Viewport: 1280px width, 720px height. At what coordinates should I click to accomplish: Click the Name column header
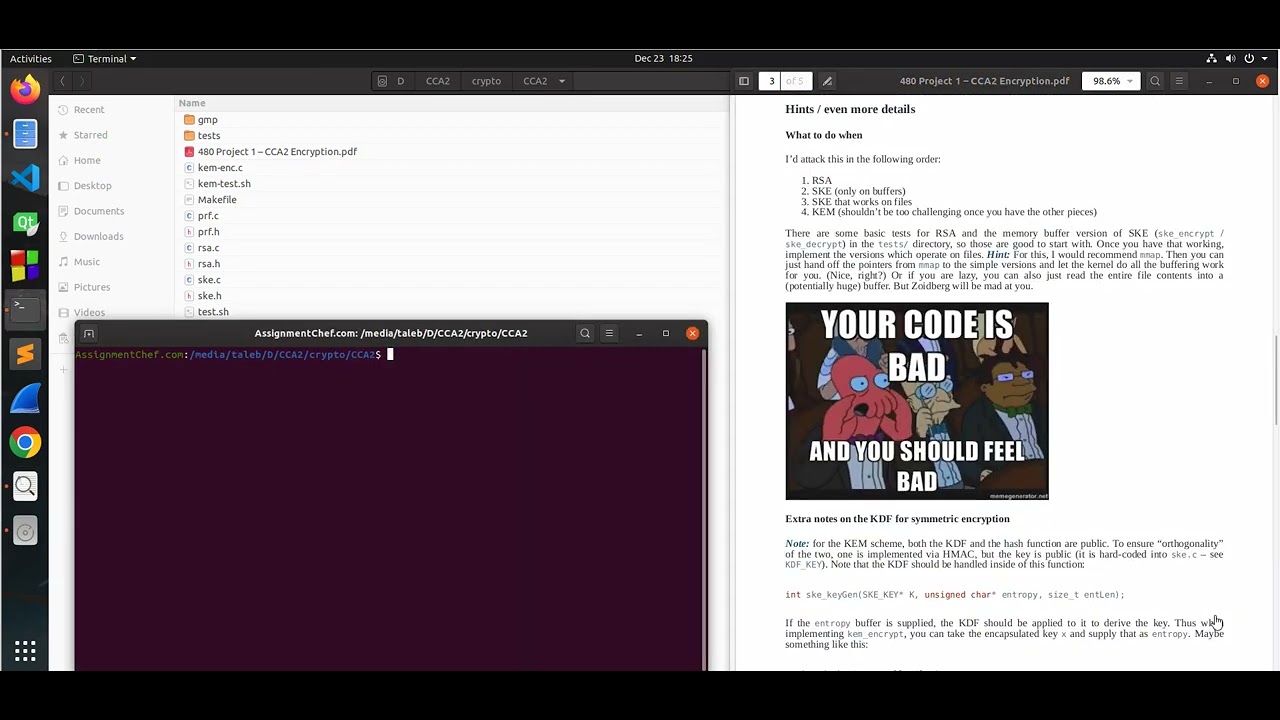tap(192, 103)
